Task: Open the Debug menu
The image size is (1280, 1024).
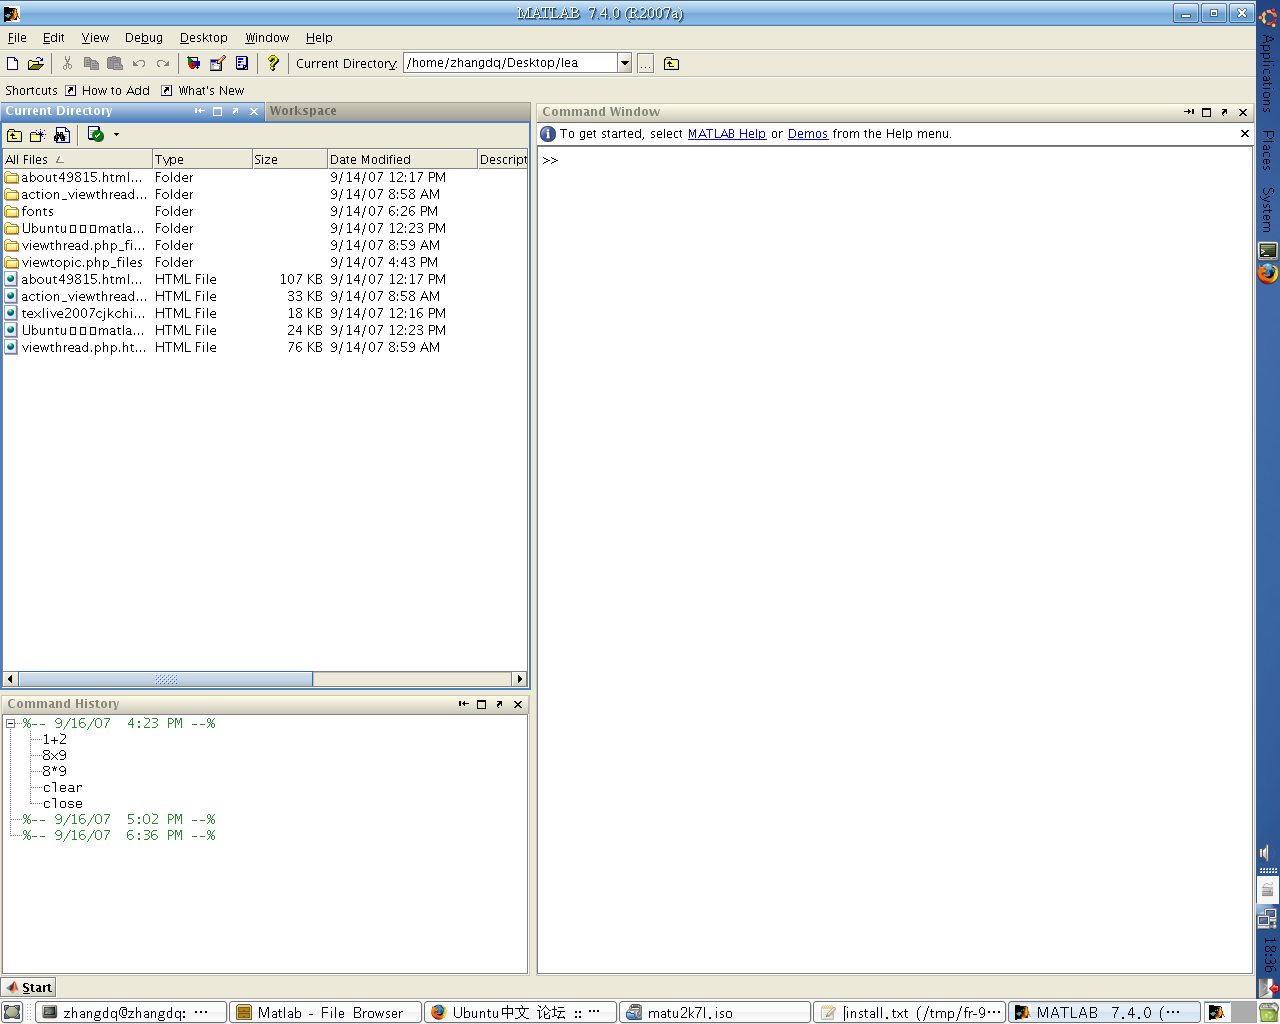Action: [144, 38]
